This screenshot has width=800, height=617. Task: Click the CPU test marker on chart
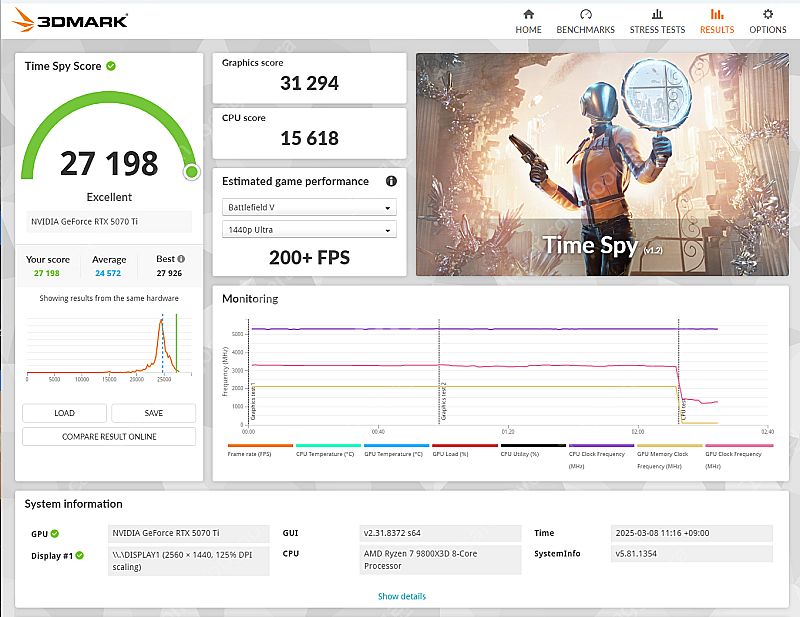683,410
